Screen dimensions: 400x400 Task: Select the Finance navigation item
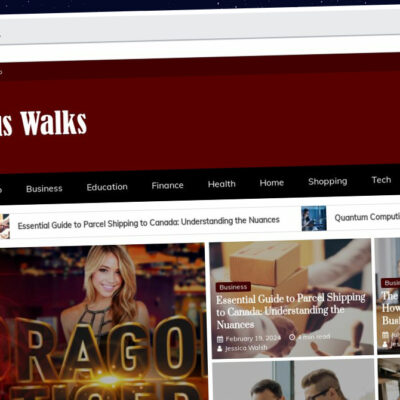tap(167, 185)
